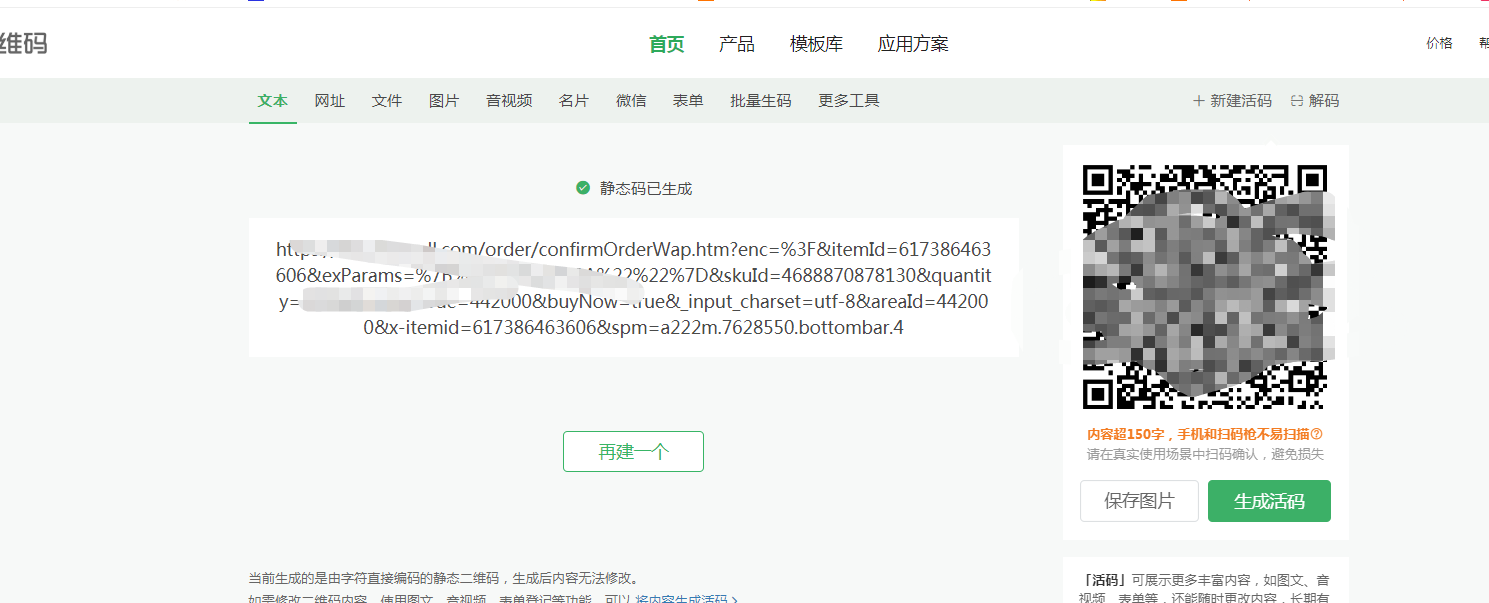Switch to the 微信 tab
This screenshot has width=1489, height=603.
coord(631,101)
